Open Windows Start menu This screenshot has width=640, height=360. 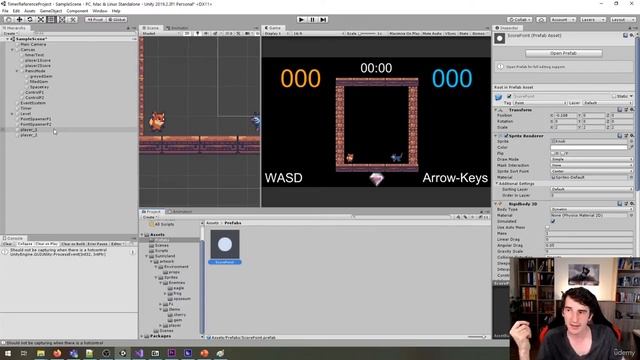click(8, 353)
